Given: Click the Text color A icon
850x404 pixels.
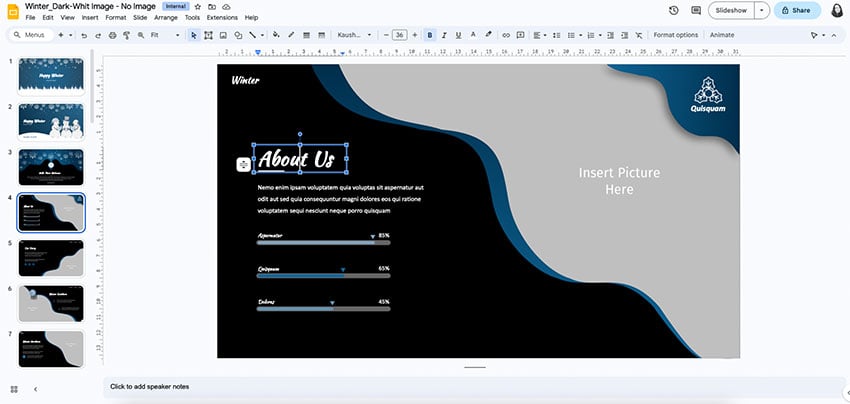Looking at the screenshot, I should coord(473,35).
